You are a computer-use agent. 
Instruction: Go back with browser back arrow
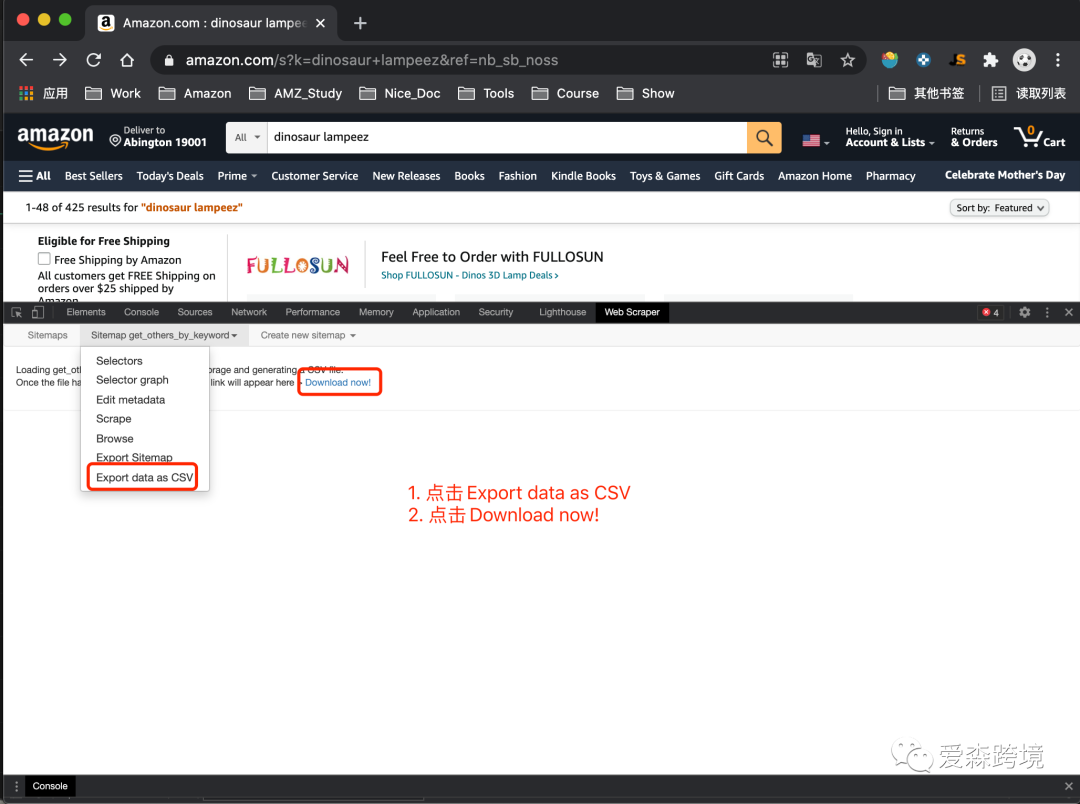point(26,60)
